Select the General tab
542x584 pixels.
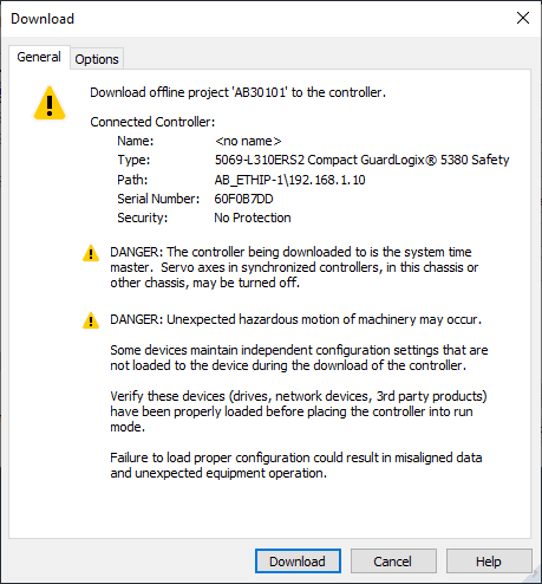pyautogui.click(x=39, y=57)
